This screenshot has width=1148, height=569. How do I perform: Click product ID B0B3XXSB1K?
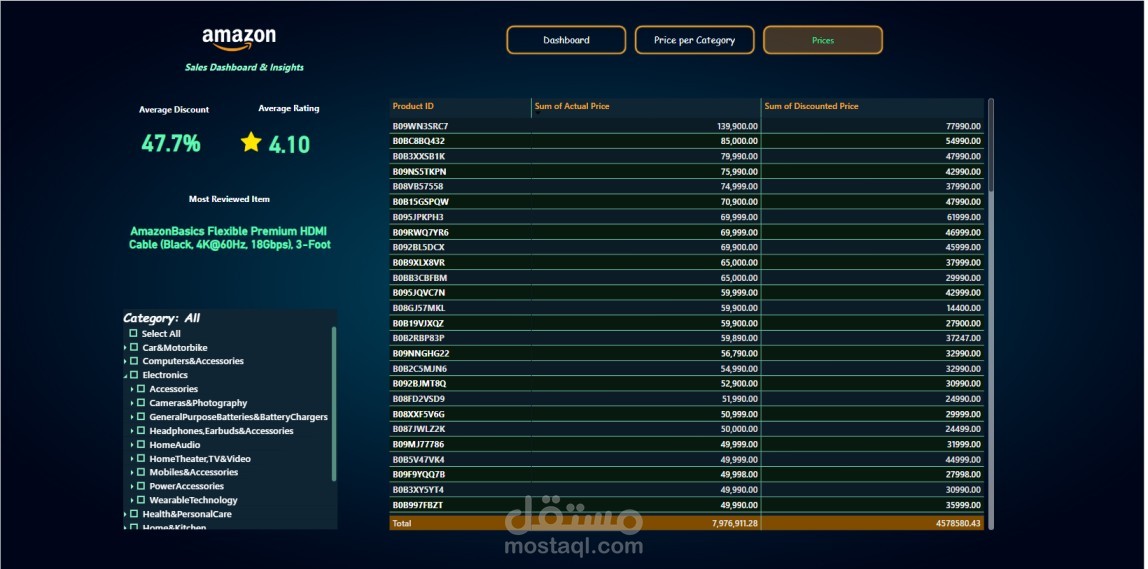tap(419, 156)
